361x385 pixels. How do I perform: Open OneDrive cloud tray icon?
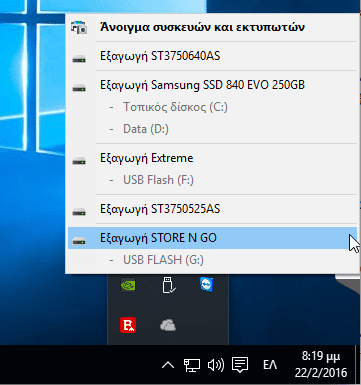click(168, 325)
